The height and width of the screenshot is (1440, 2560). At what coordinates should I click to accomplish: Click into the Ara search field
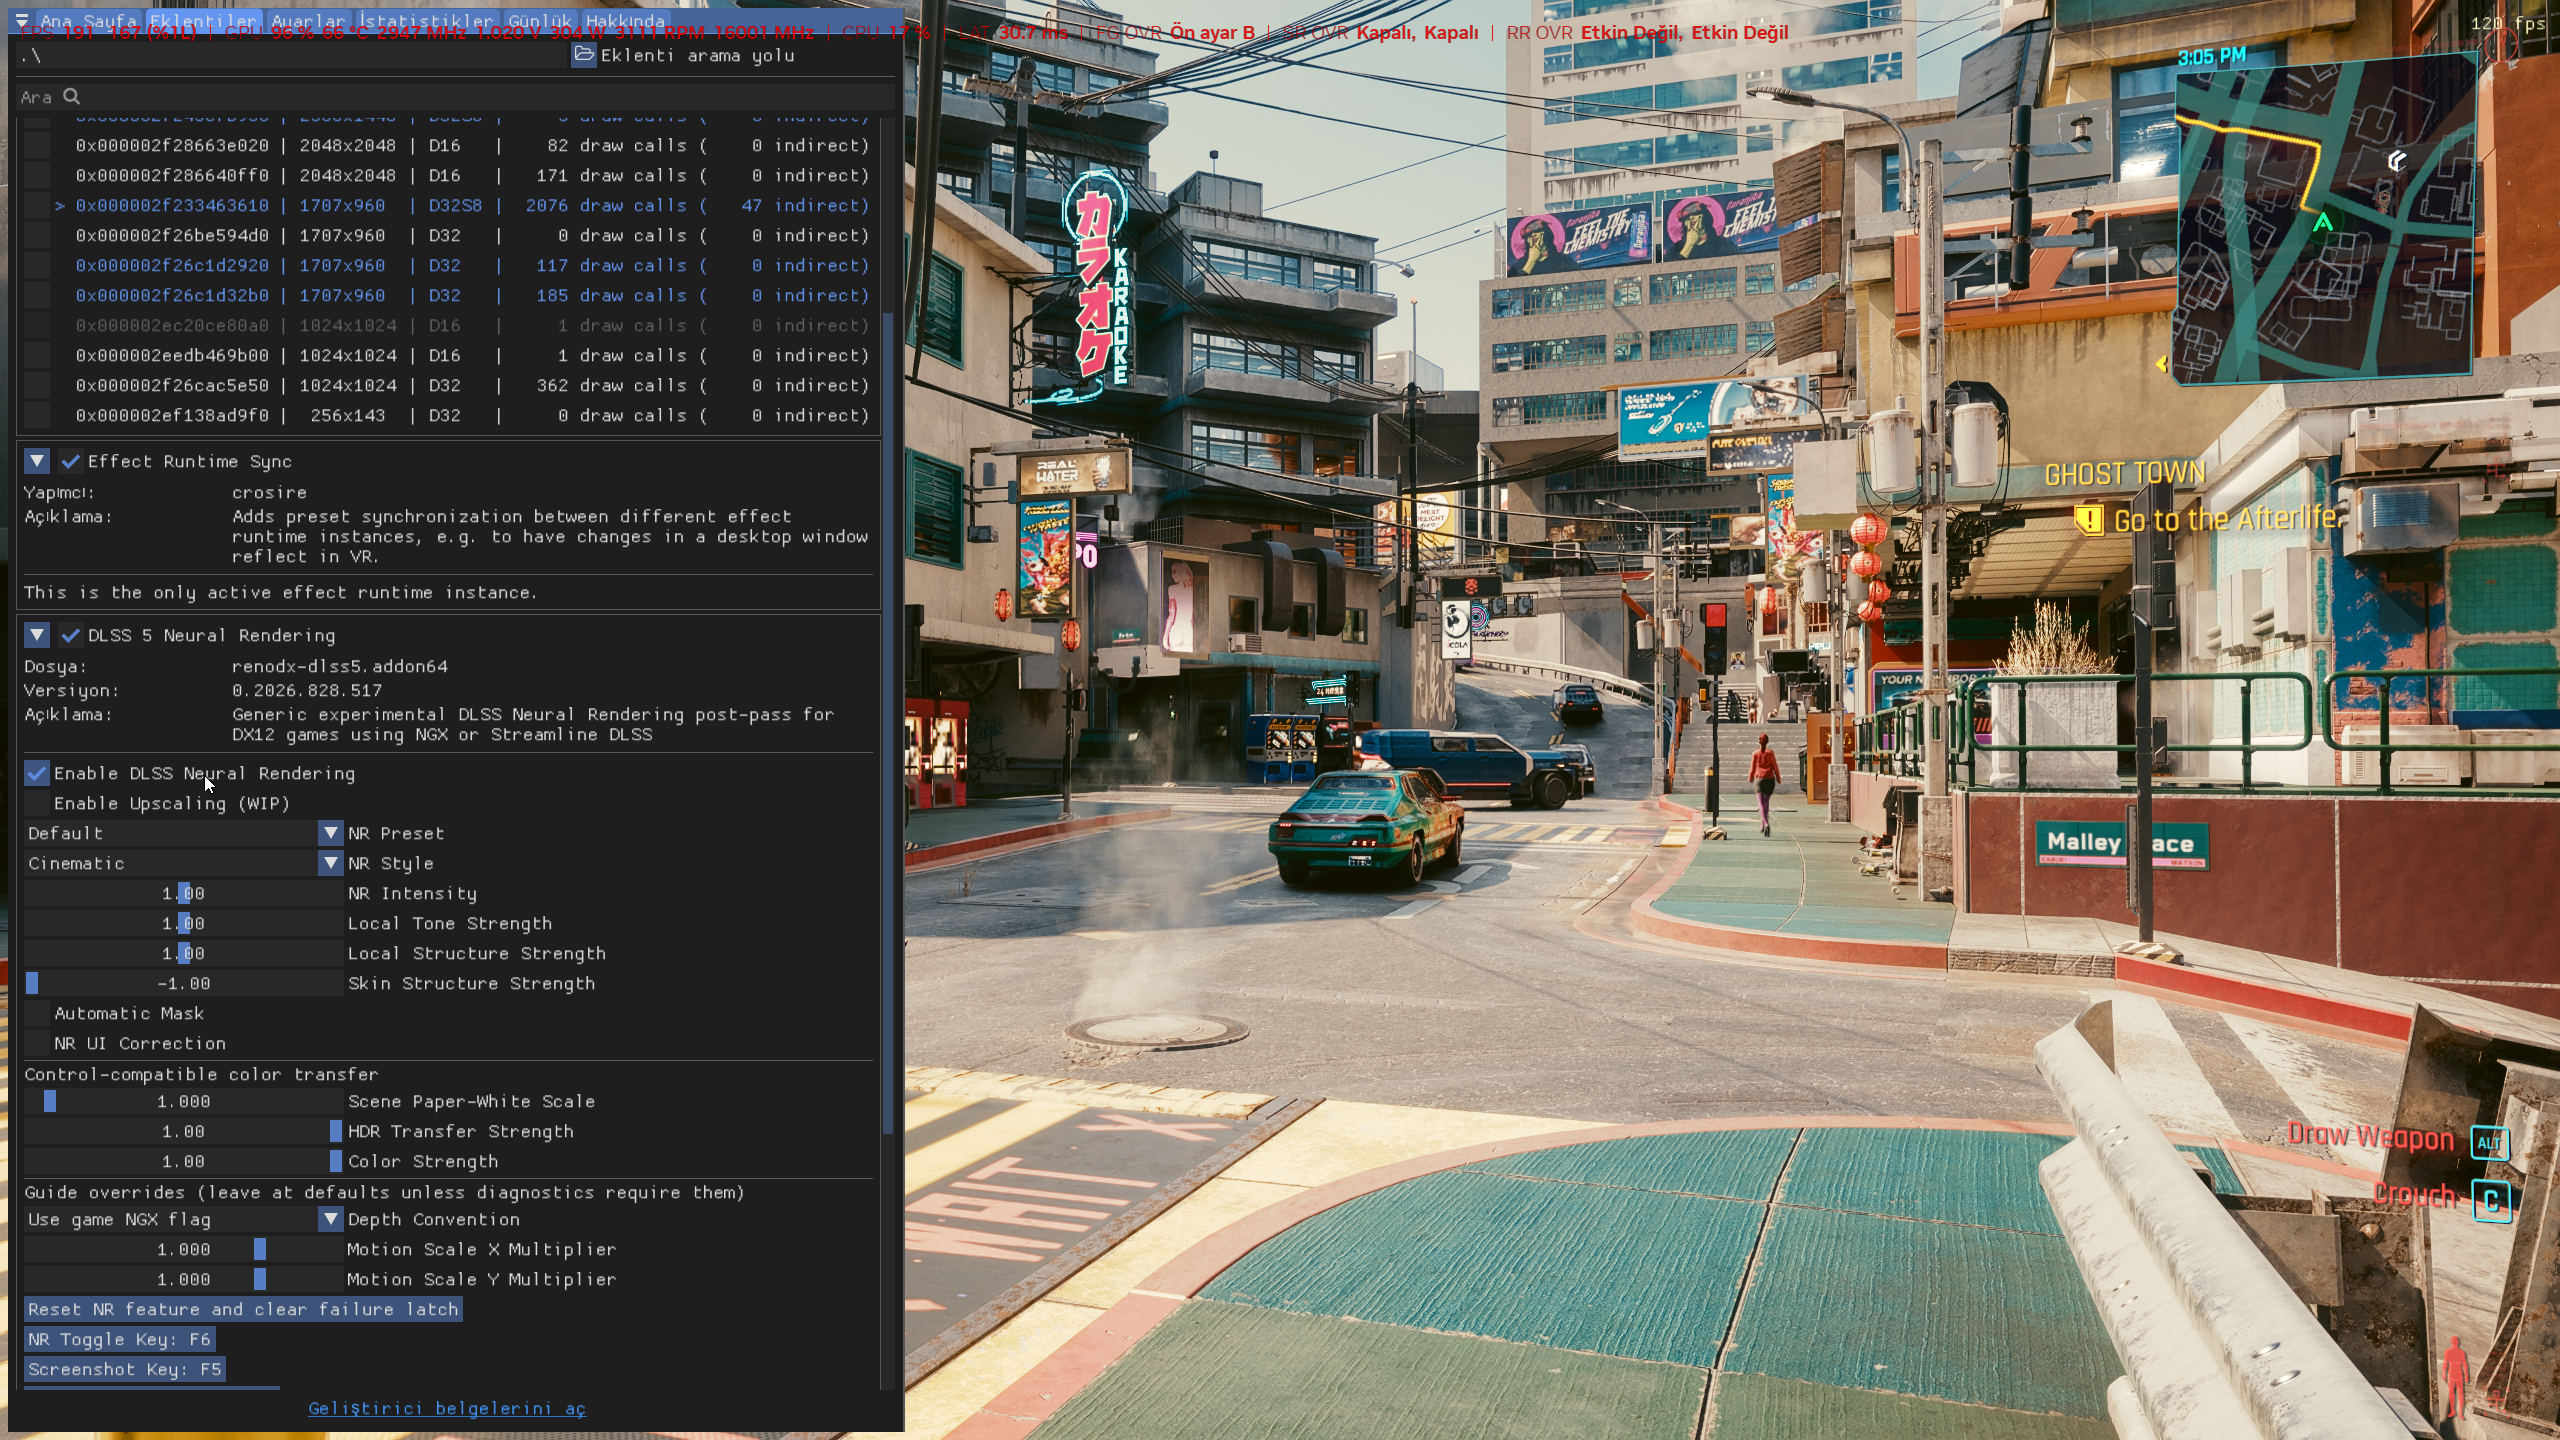click(456, 97)
